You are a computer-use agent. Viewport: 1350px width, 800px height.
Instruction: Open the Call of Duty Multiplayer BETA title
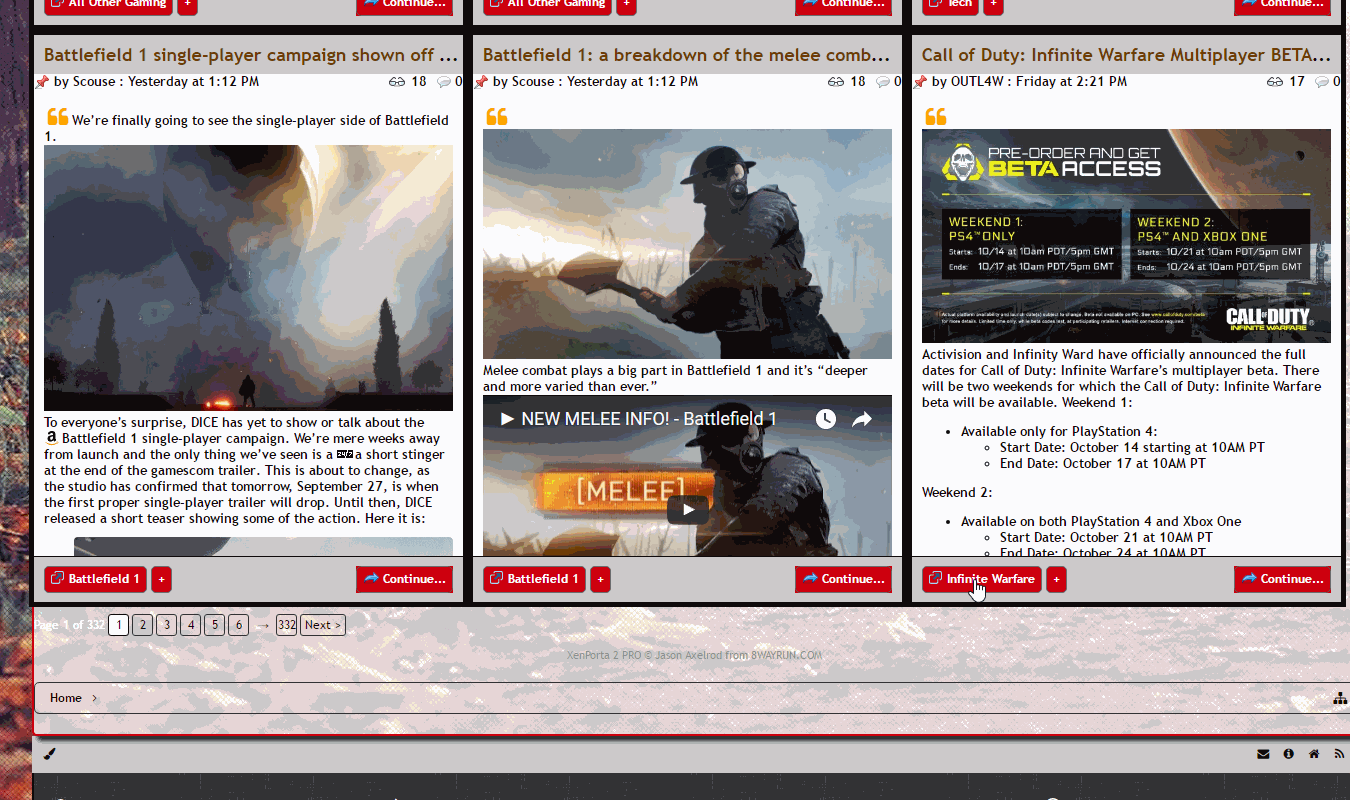click(x=1126, y=55)
